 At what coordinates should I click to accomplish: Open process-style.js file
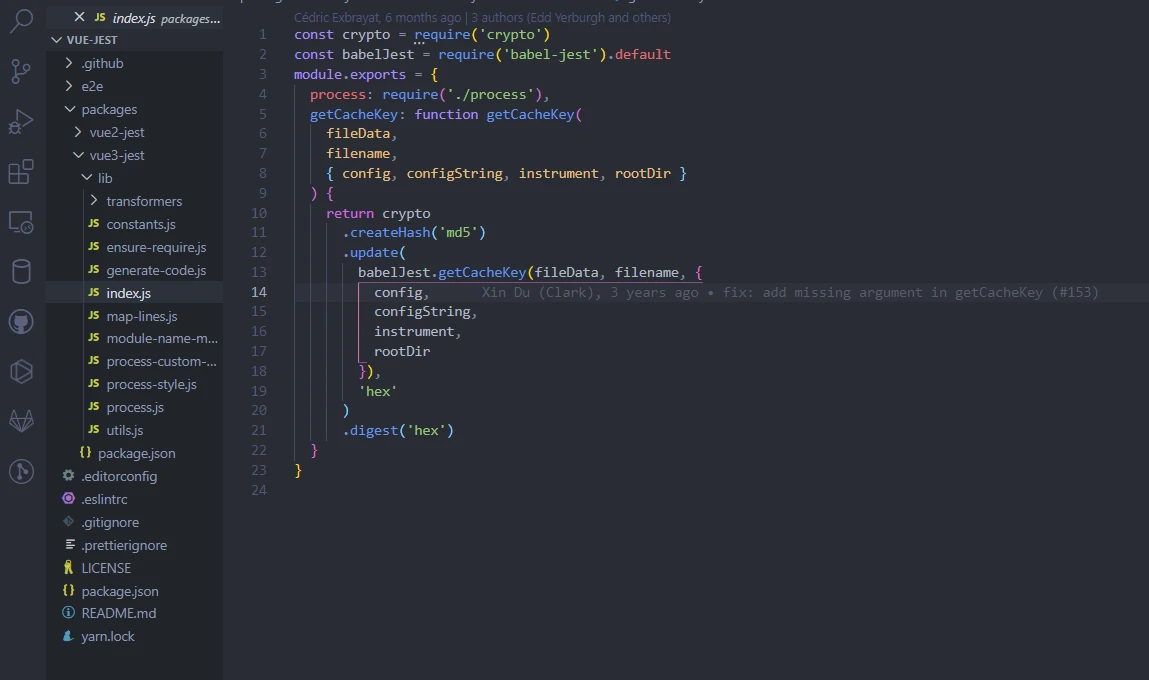(x=151, y=384)
